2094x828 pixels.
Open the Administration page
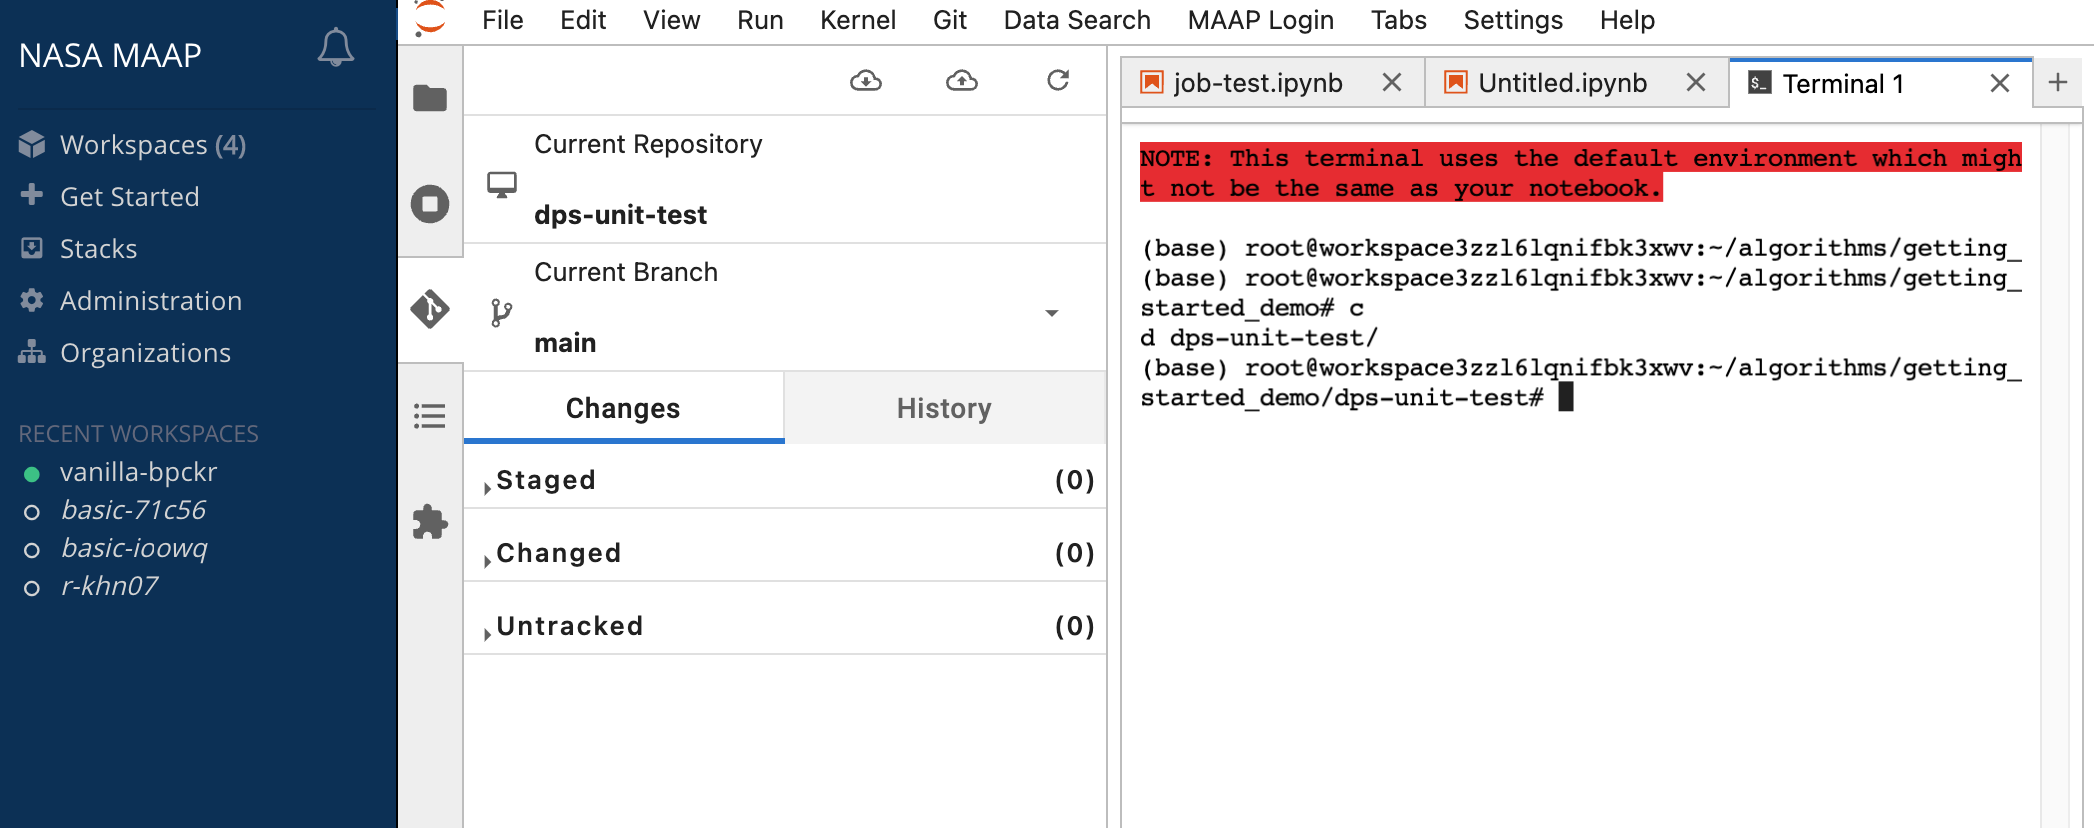(x=151, y=301)
